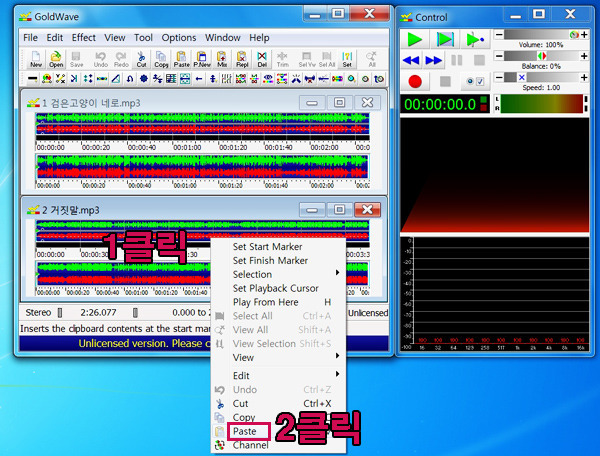Click the red Record button

[415, 81]
